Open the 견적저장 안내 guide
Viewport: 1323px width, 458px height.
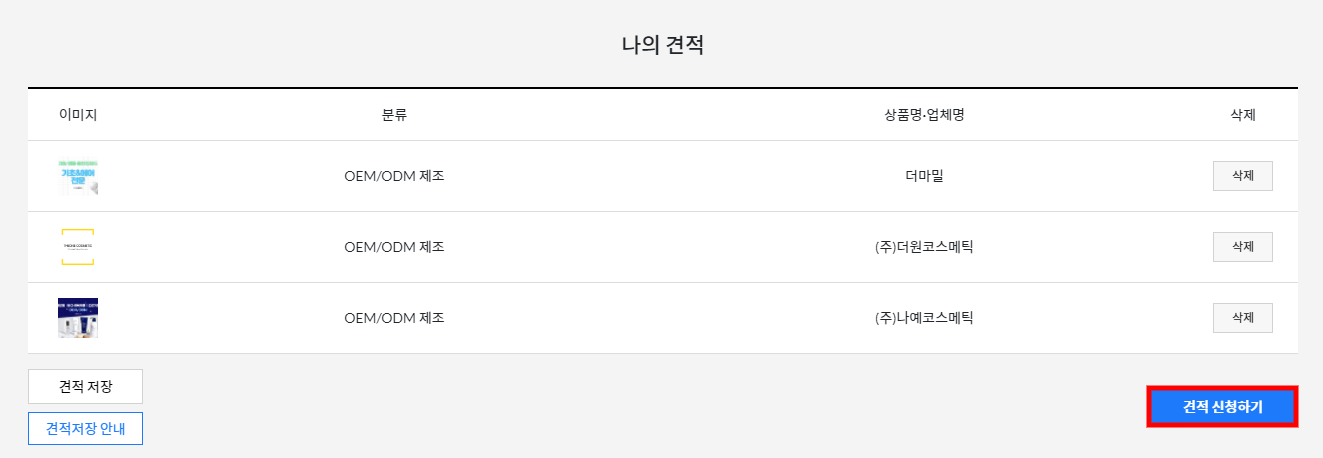[x=85, y=428]
